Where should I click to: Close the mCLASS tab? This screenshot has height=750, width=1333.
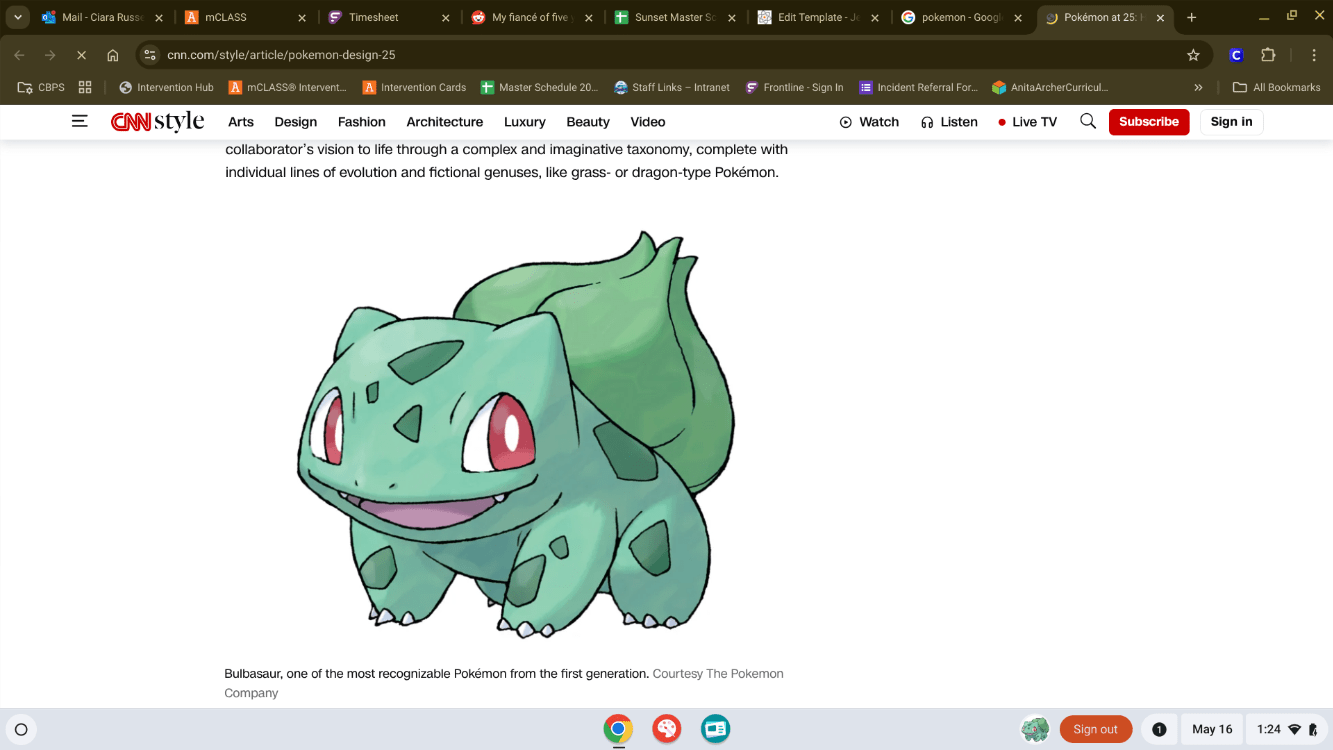coord(302,18)
